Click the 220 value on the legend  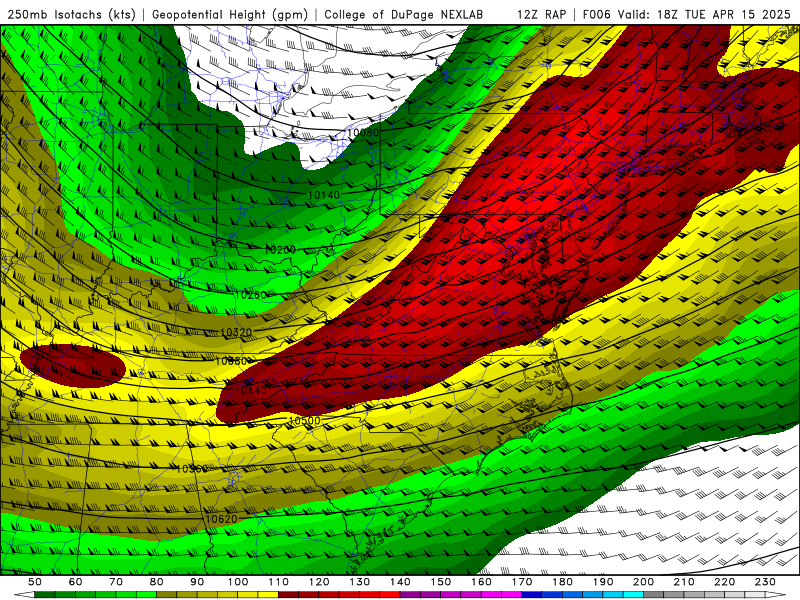(724, 582)
